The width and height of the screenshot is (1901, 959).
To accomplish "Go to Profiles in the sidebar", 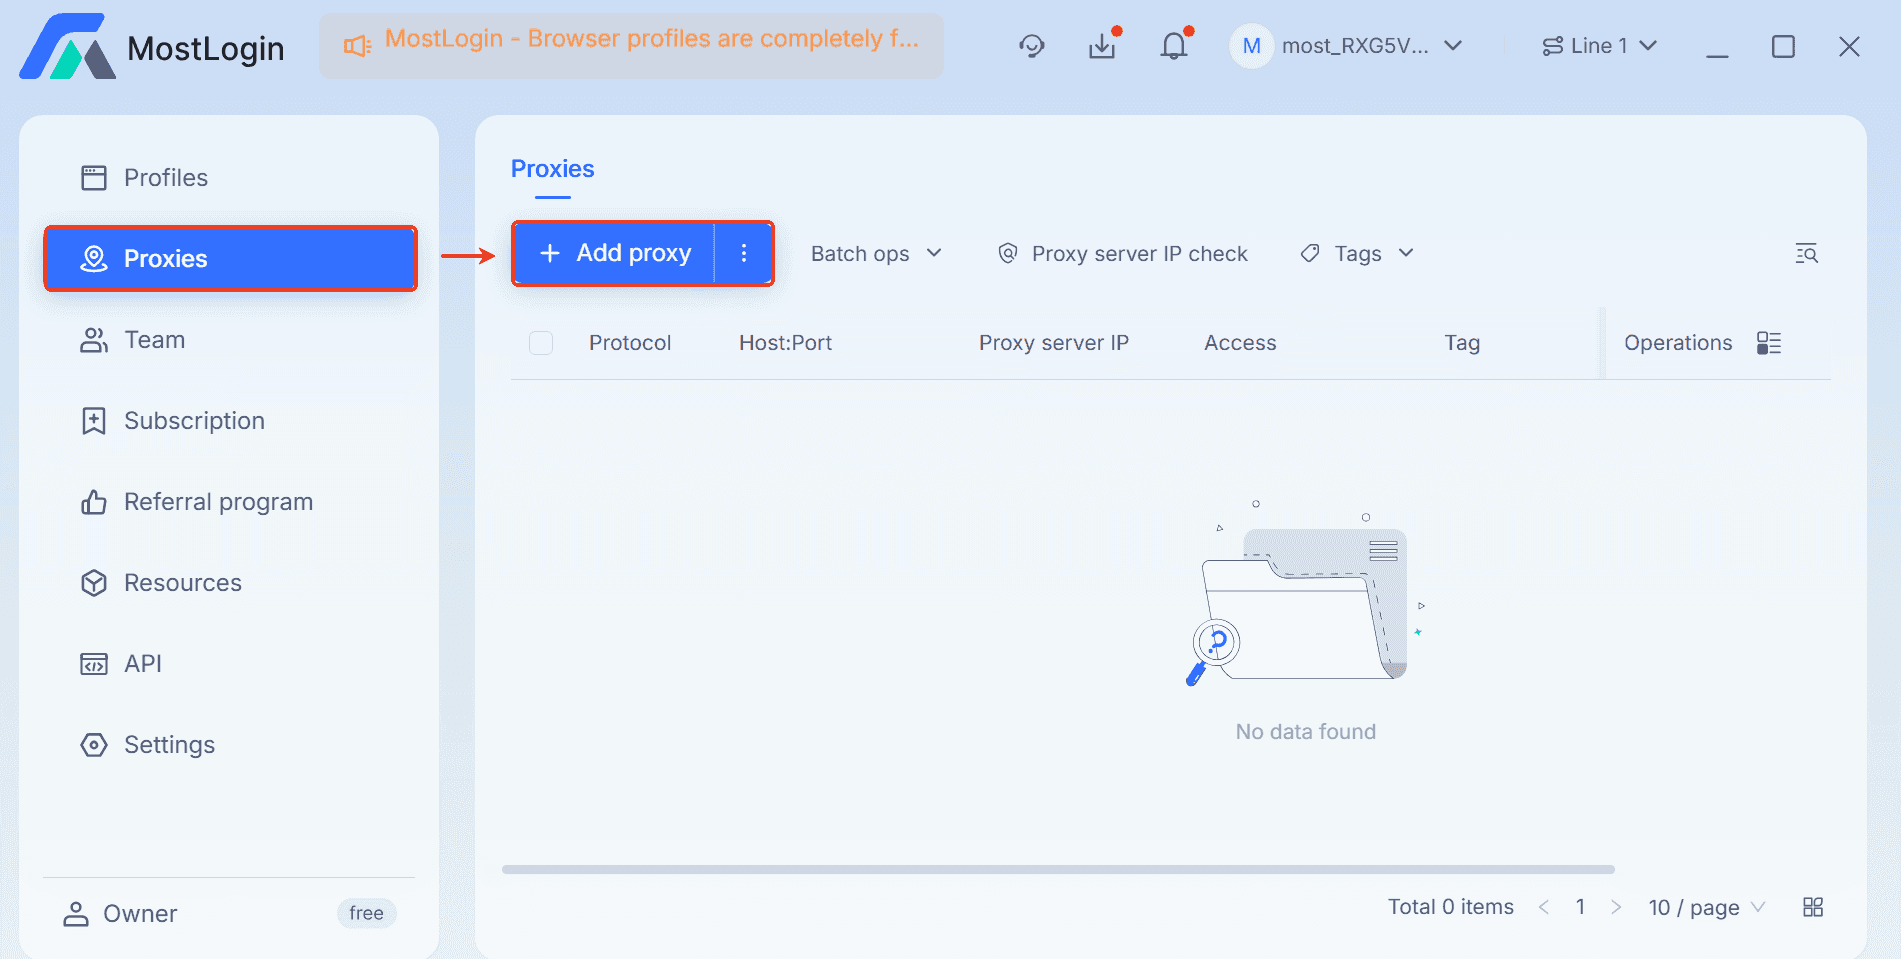I will pos(165,178).
